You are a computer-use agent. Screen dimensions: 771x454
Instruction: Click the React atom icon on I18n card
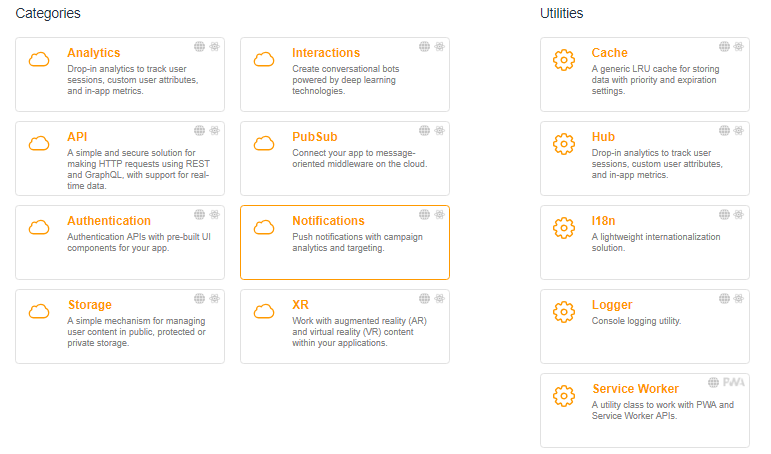[x=738, y=214]
